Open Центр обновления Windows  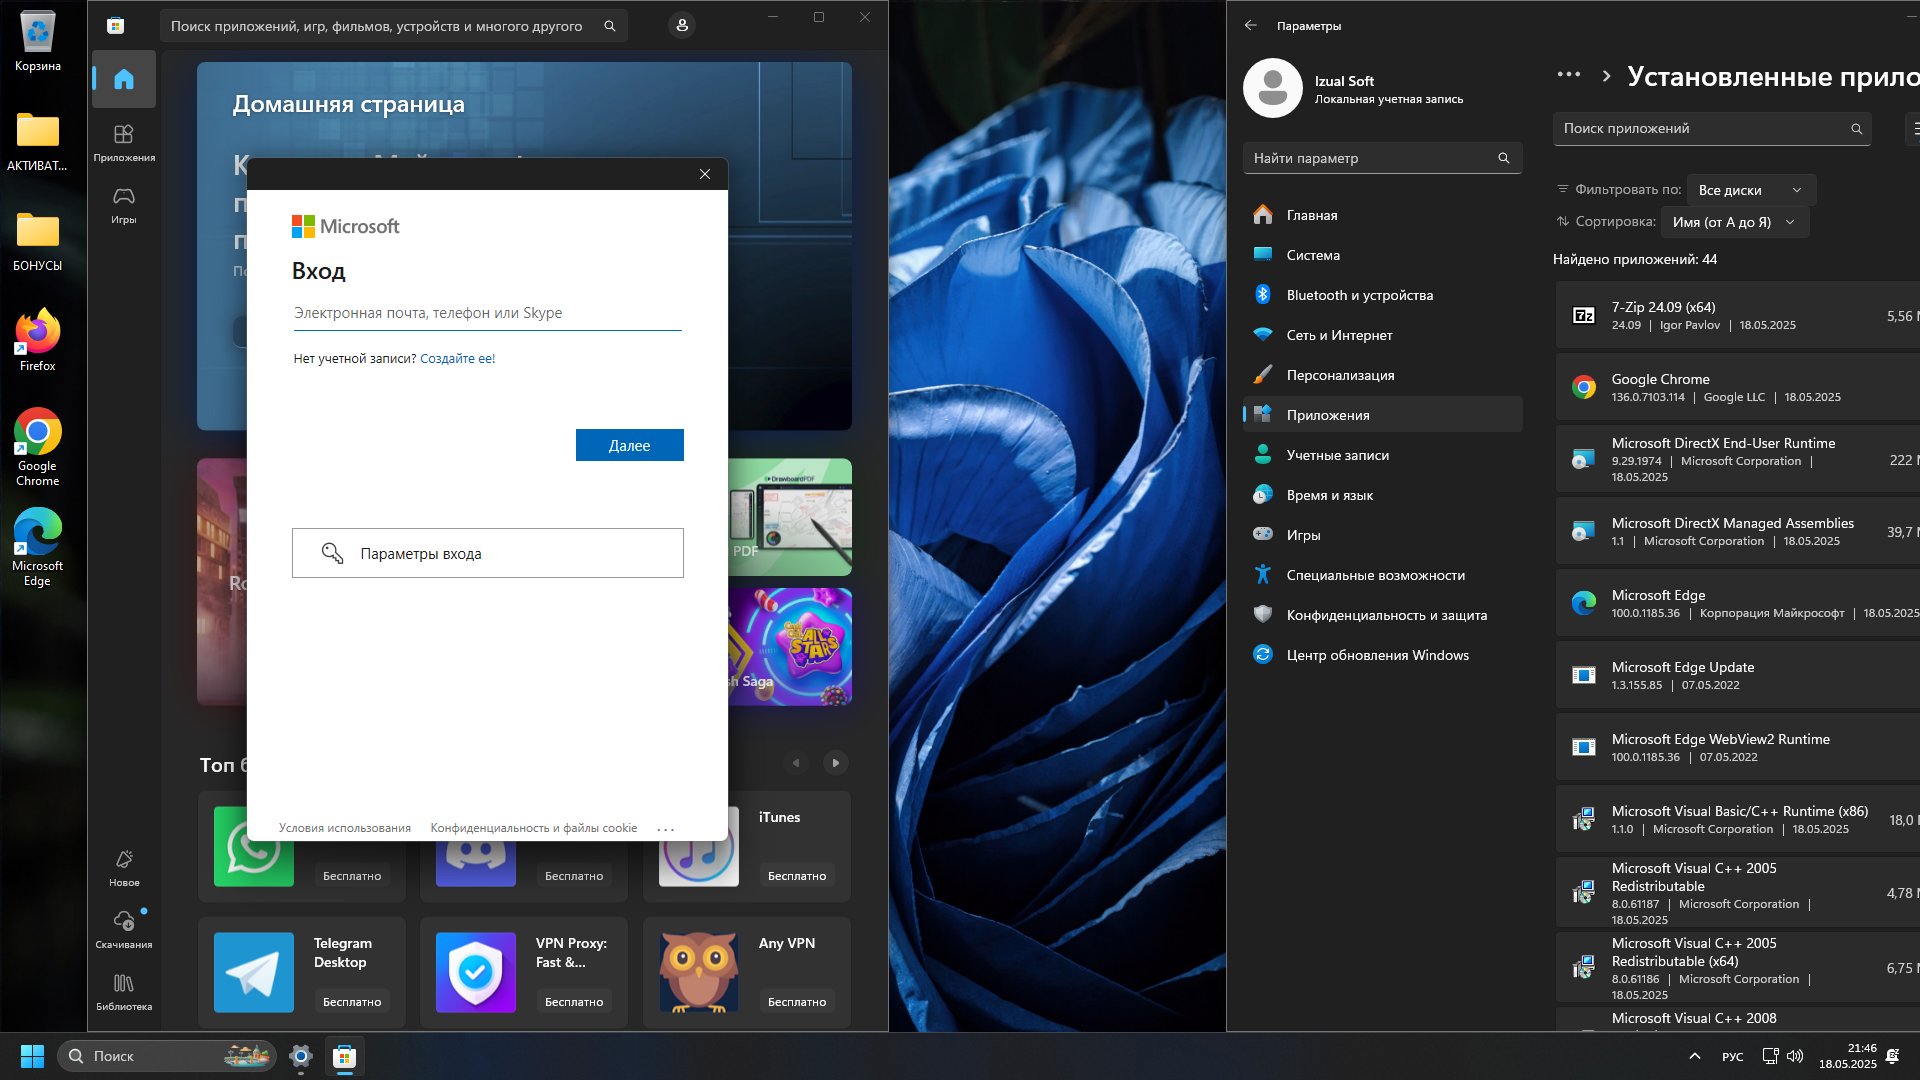click(x=1382, y=655)
